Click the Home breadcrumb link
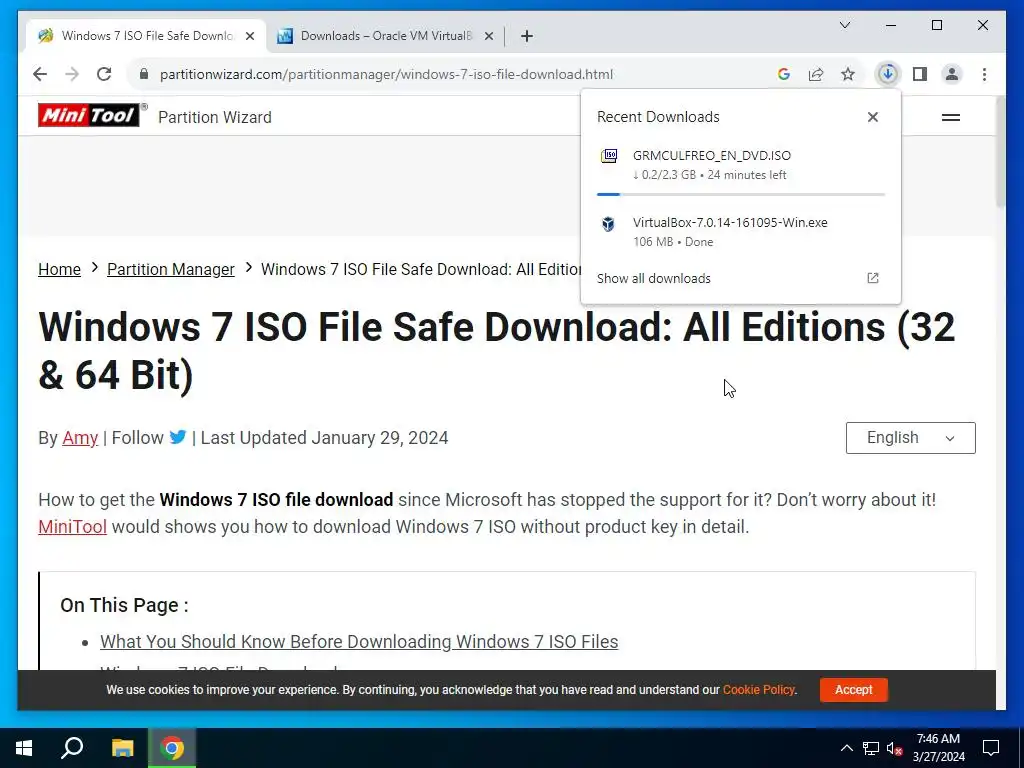This screenshot has width=1024, height=768. tap(59, 269)
